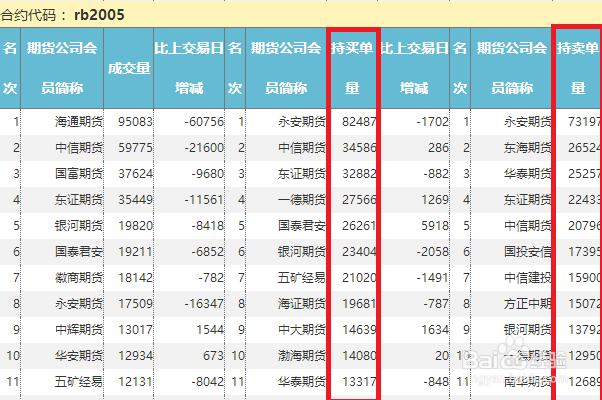602x400 pixels.
Task: Click volume value 19211
Action: pyautogui.click(x=136, y=251)
